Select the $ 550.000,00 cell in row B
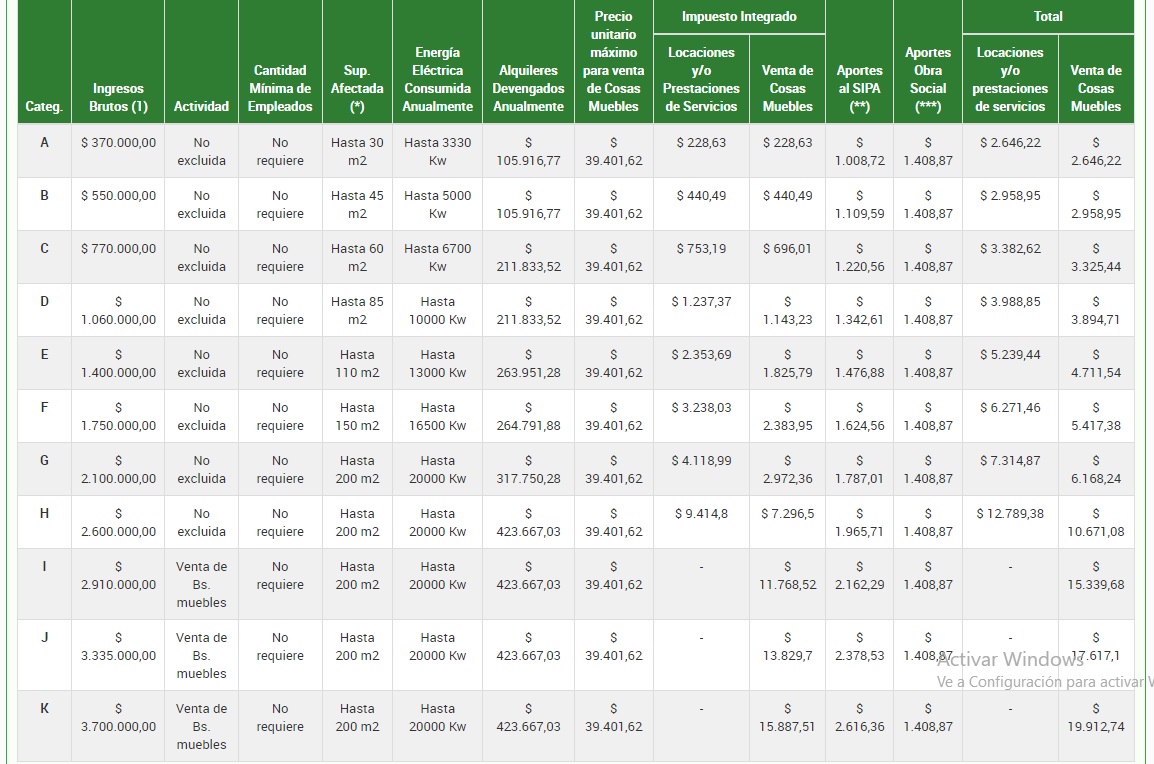This screenshot has width=1154, height=764. click(118, 196)
